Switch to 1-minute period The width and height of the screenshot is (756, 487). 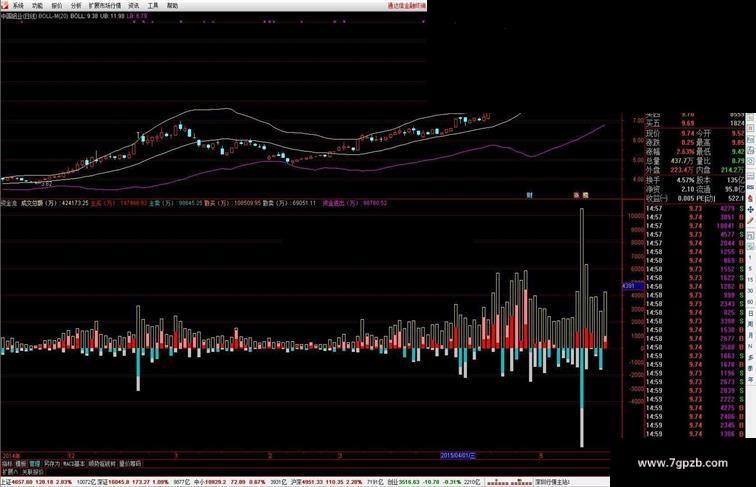point(751,258)
